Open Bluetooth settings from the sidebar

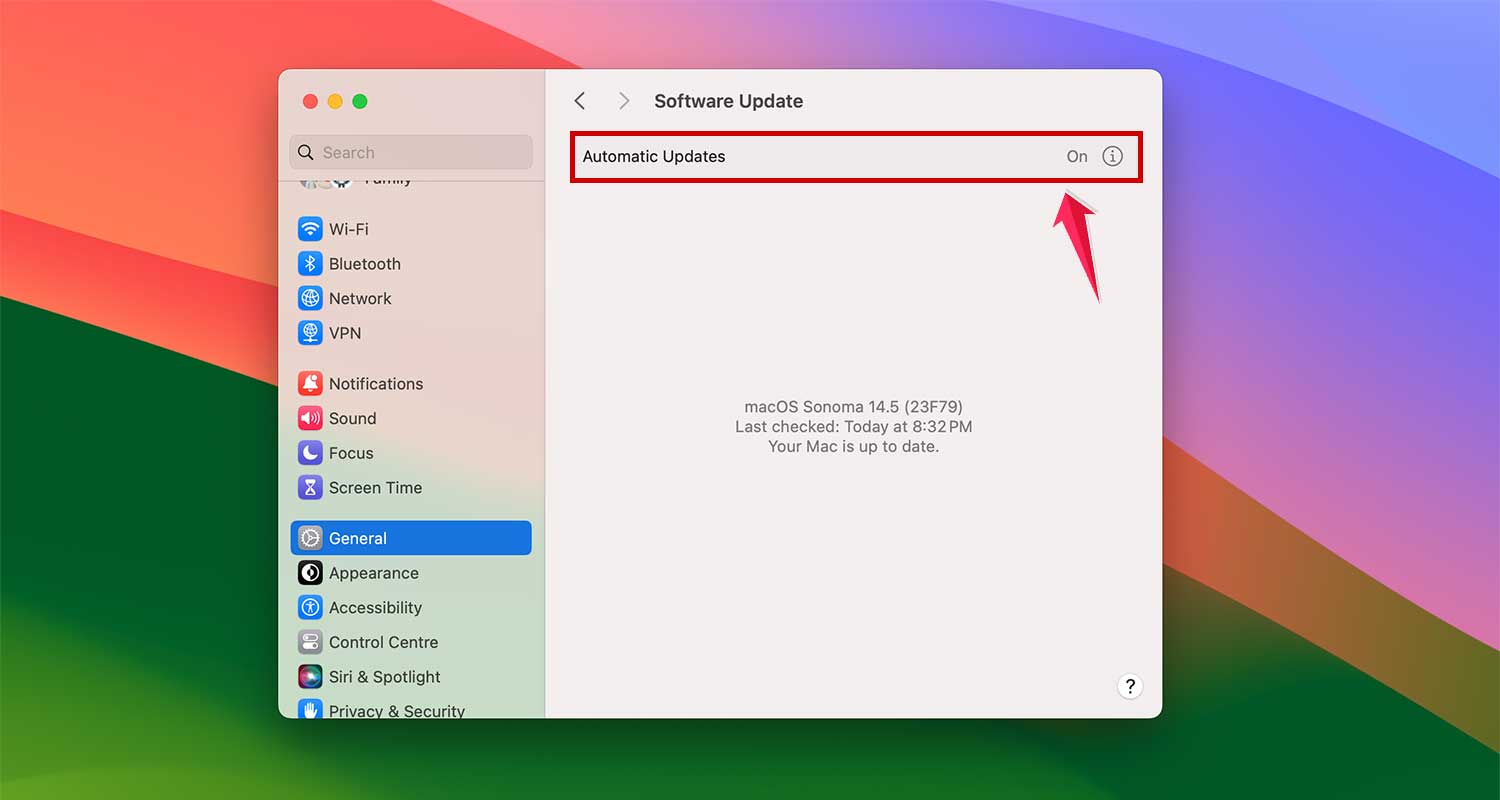click(311, 263)
